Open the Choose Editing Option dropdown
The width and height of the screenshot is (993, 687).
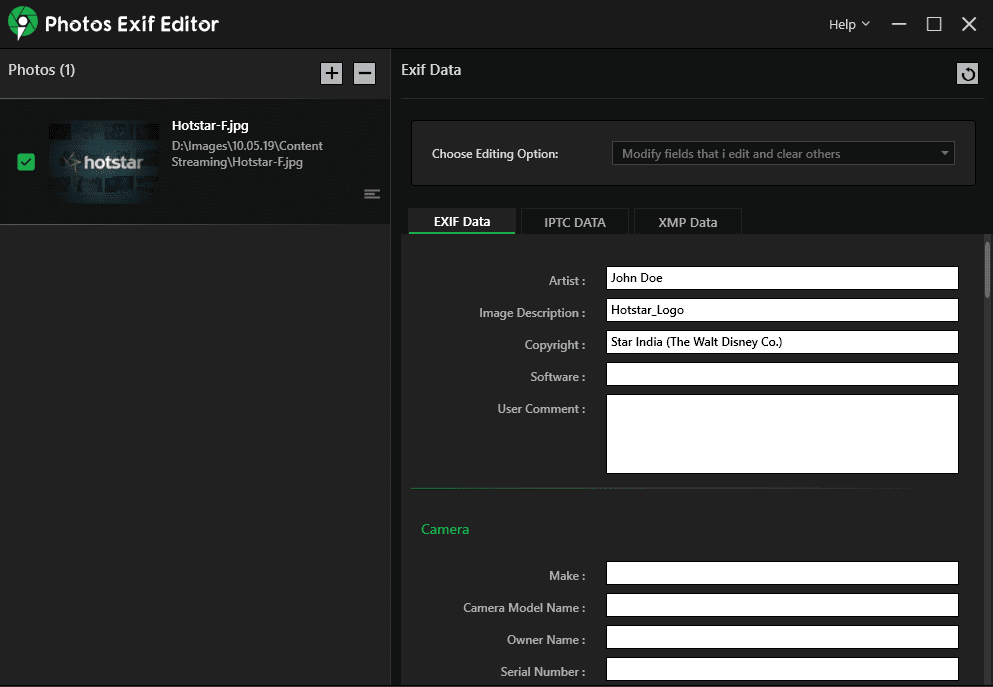[783, 154]
